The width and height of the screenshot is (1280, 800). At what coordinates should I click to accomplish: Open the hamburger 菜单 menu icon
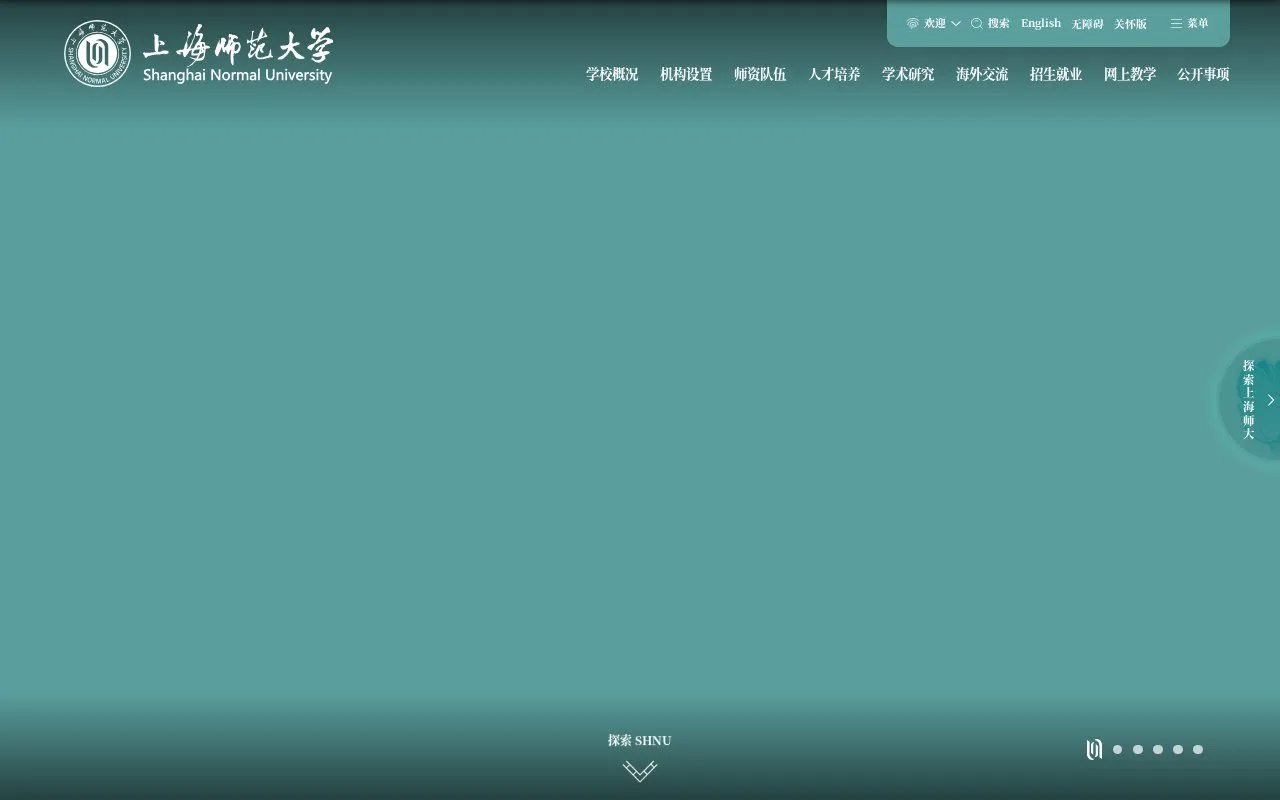(1176, 23)
